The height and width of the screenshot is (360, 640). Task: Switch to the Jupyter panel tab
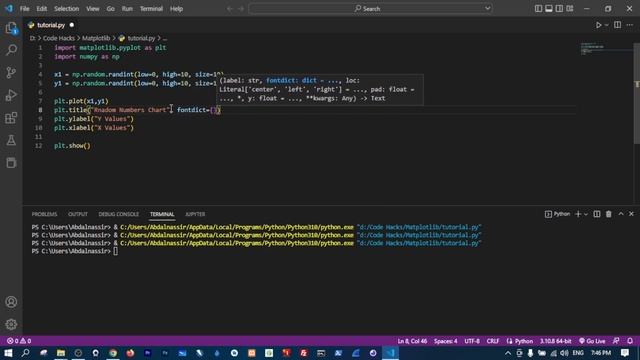point(195,214)
